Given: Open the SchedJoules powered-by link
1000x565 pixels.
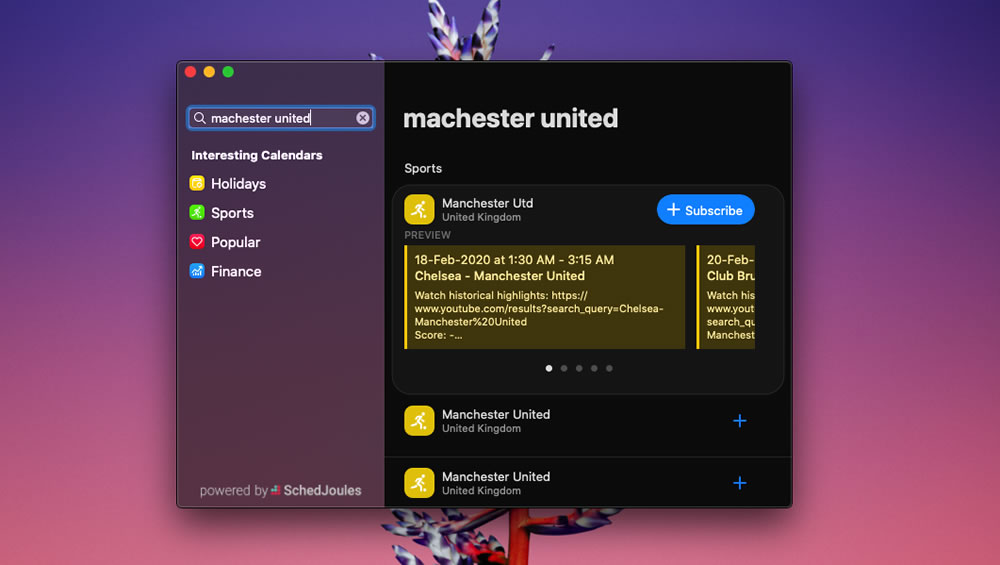Looking at the screenshot, I should pyautogui.click(x=281, y=490).
